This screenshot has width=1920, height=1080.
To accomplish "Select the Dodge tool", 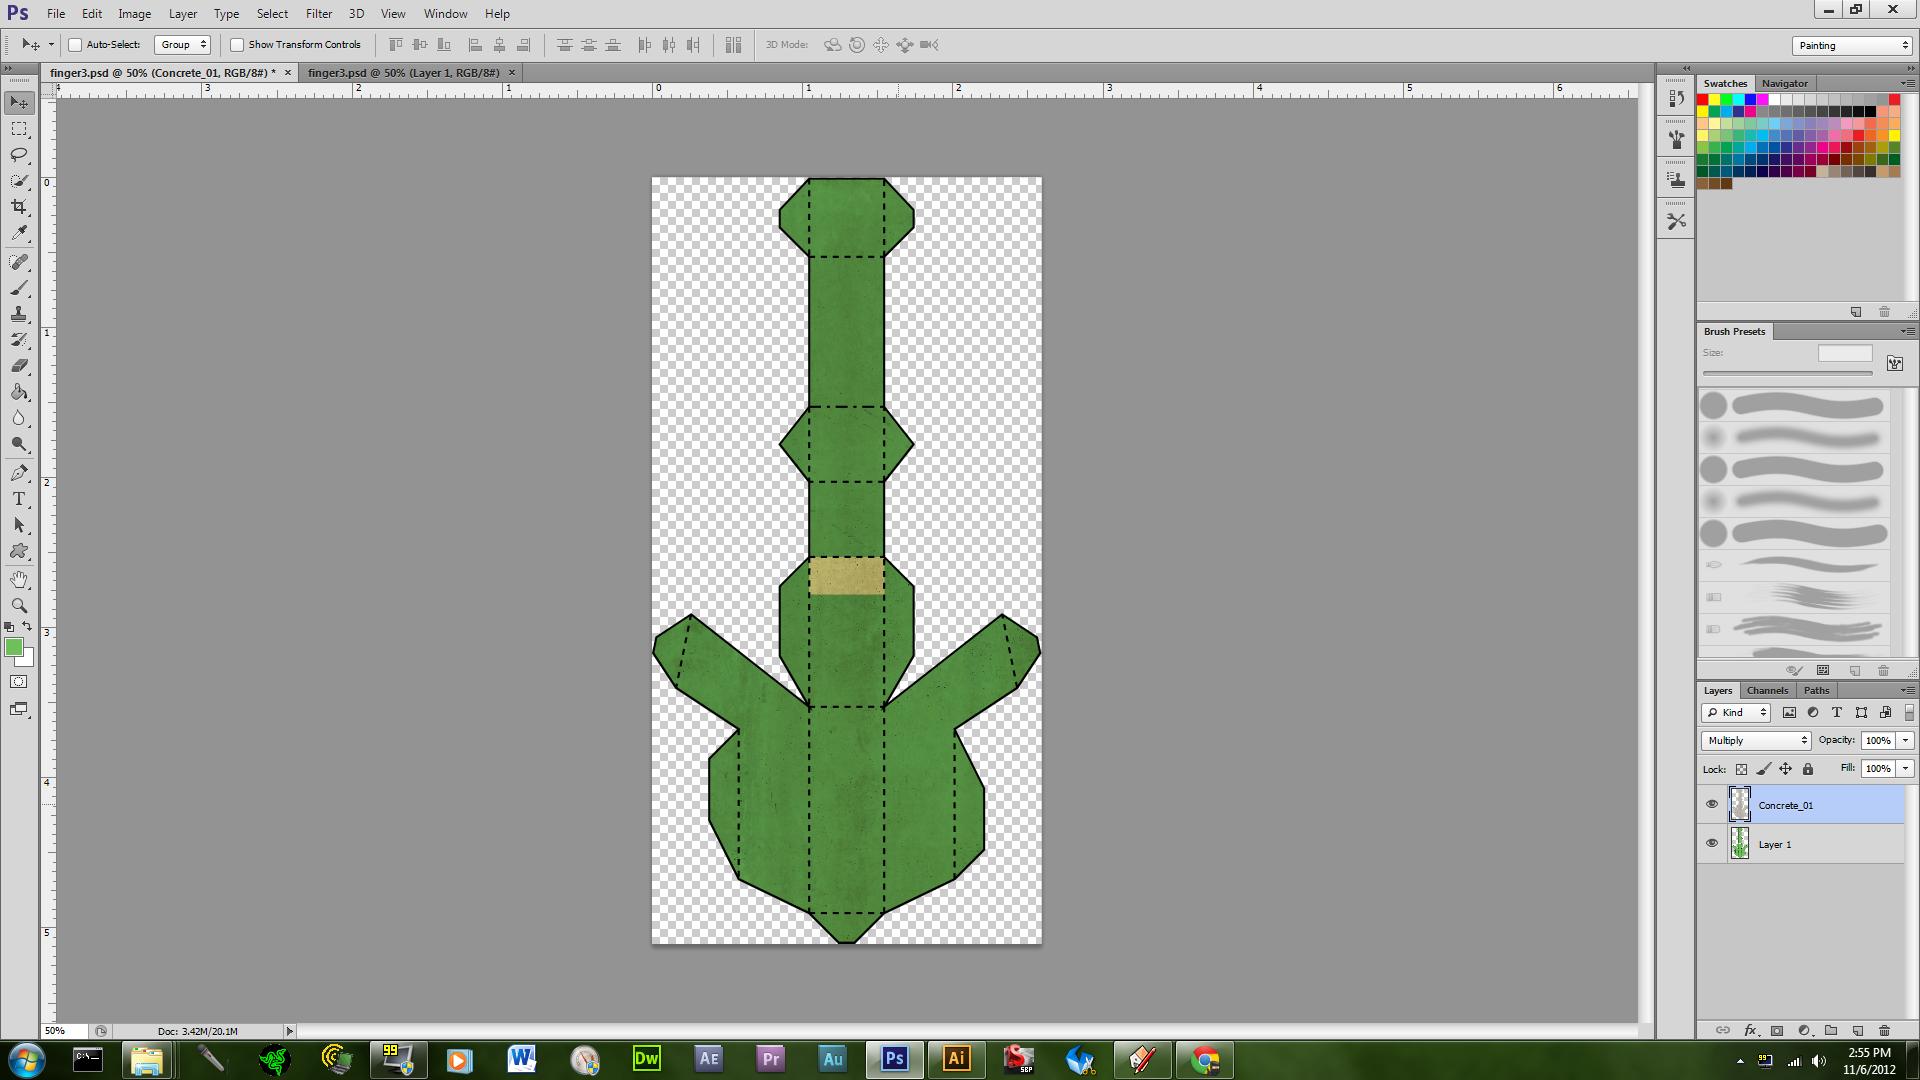I will tap(19, 444).
